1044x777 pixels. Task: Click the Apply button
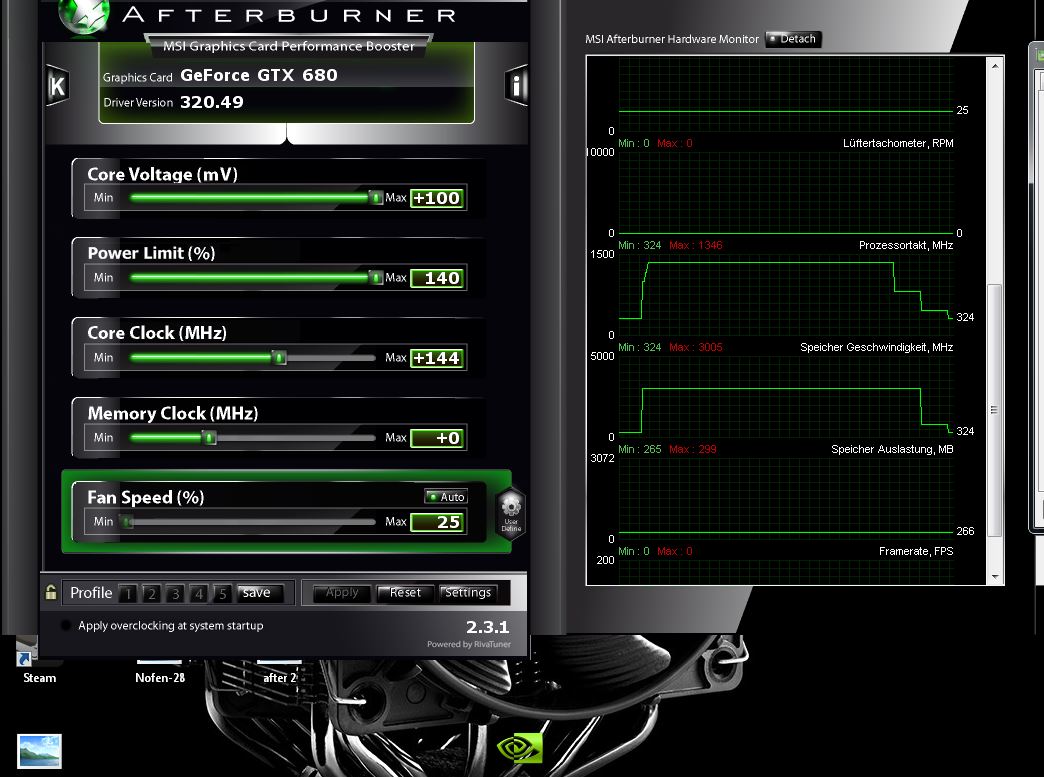click(x=342, y=593)
